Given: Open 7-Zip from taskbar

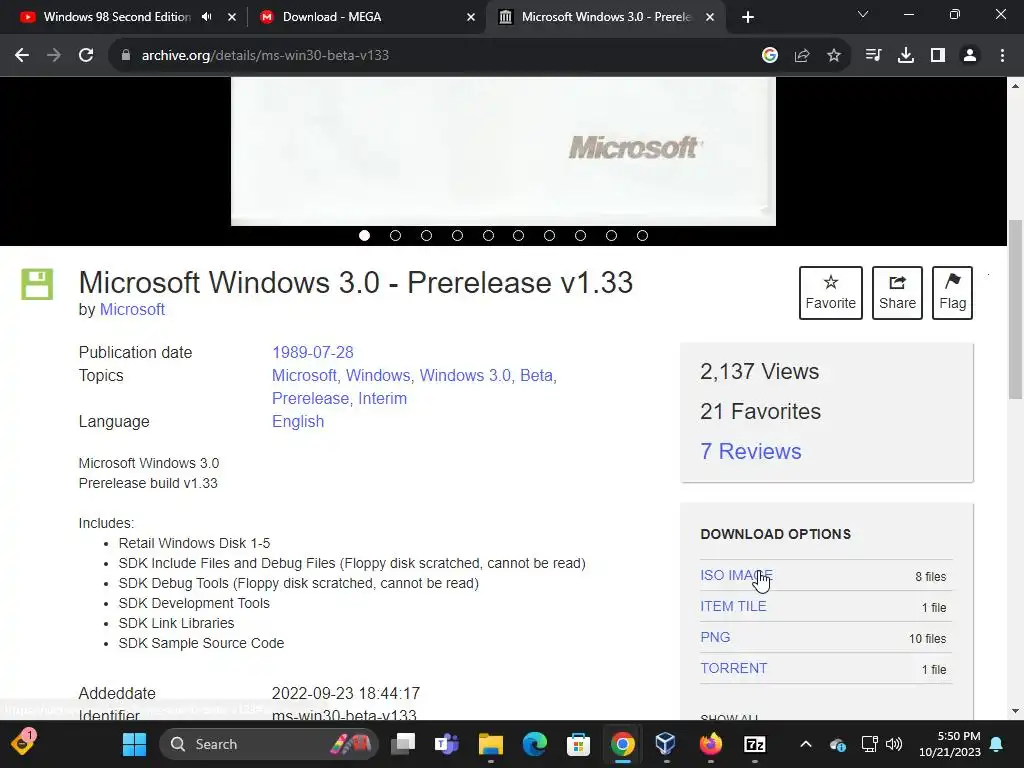Looking at the screenshot, I should [x=755, y=744].
